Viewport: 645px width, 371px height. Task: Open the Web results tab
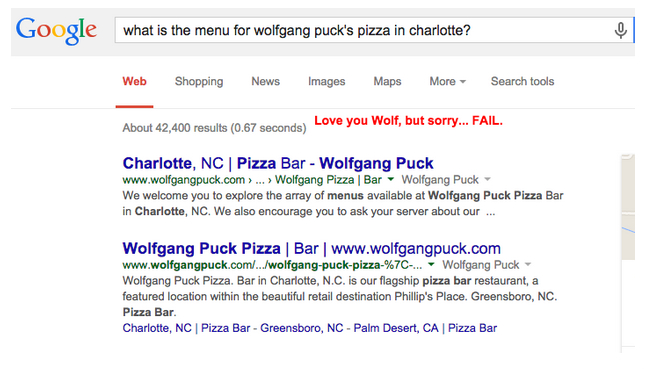tap(134, 81)
